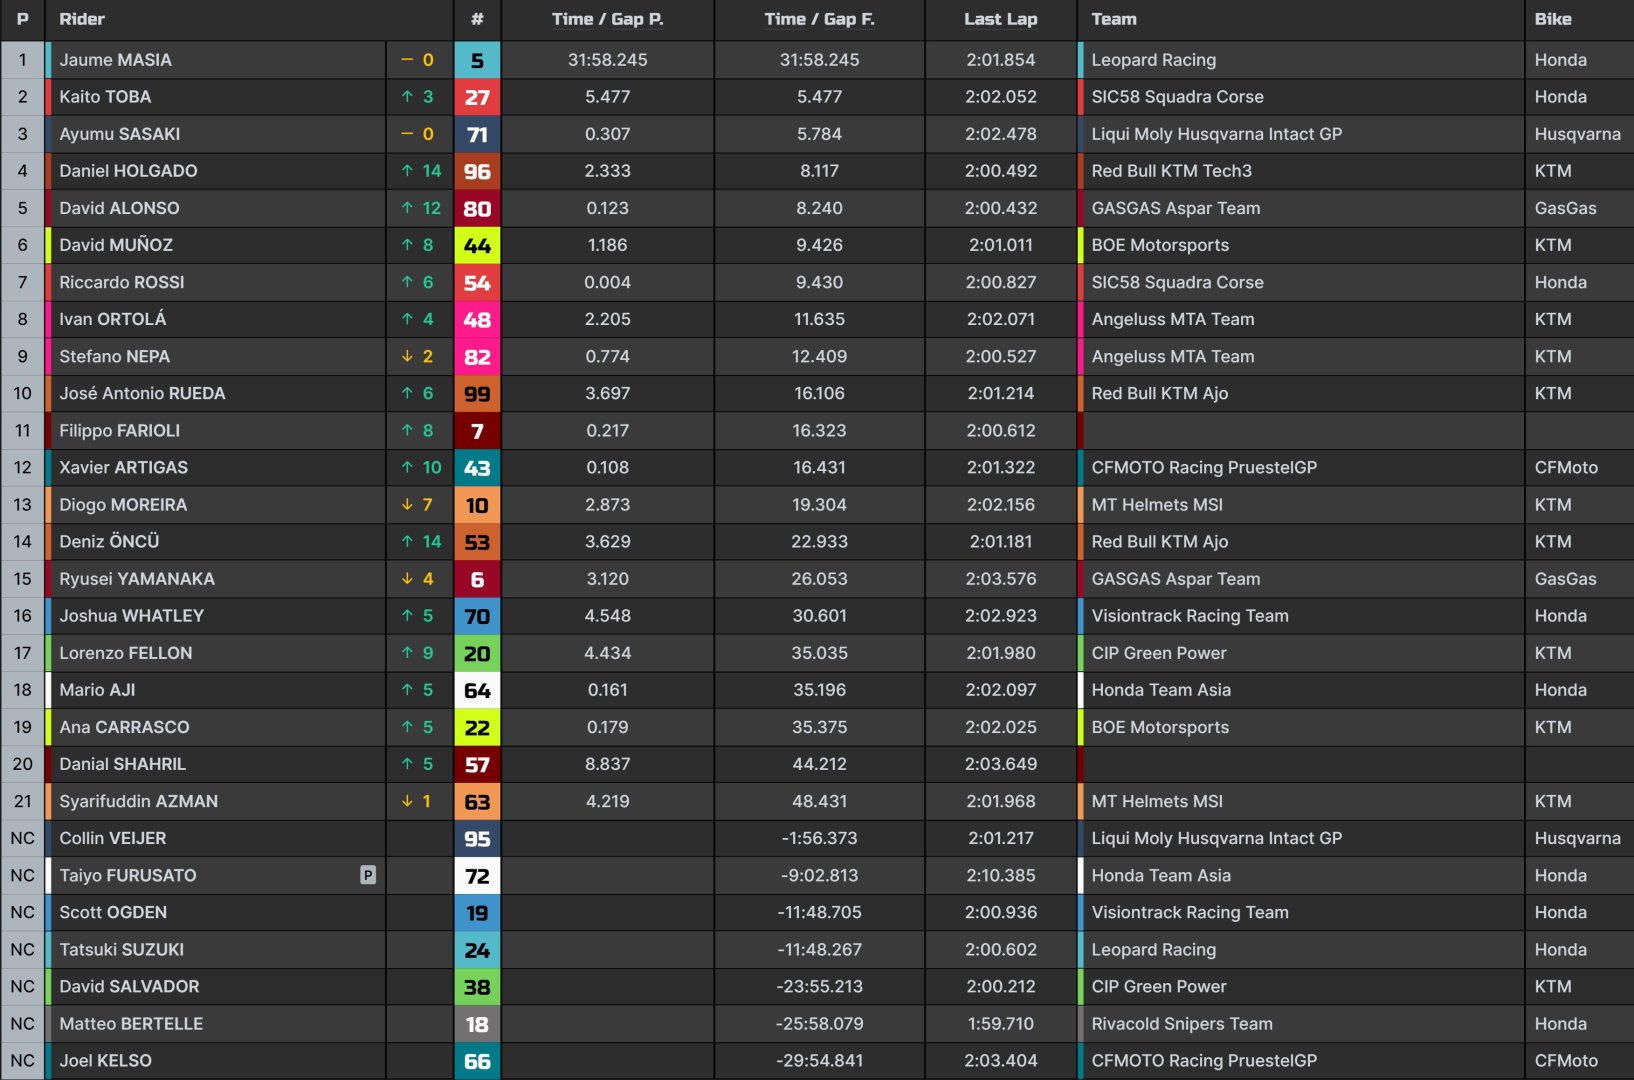Click CFMoto bike in Xavier Artigas row
The image size is (1634, 1080).
coord(1566,467)
